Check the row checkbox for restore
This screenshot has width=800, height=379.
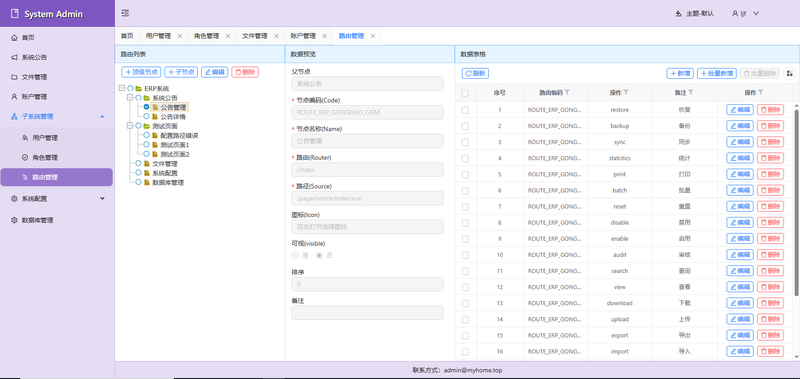click(465, 110)
